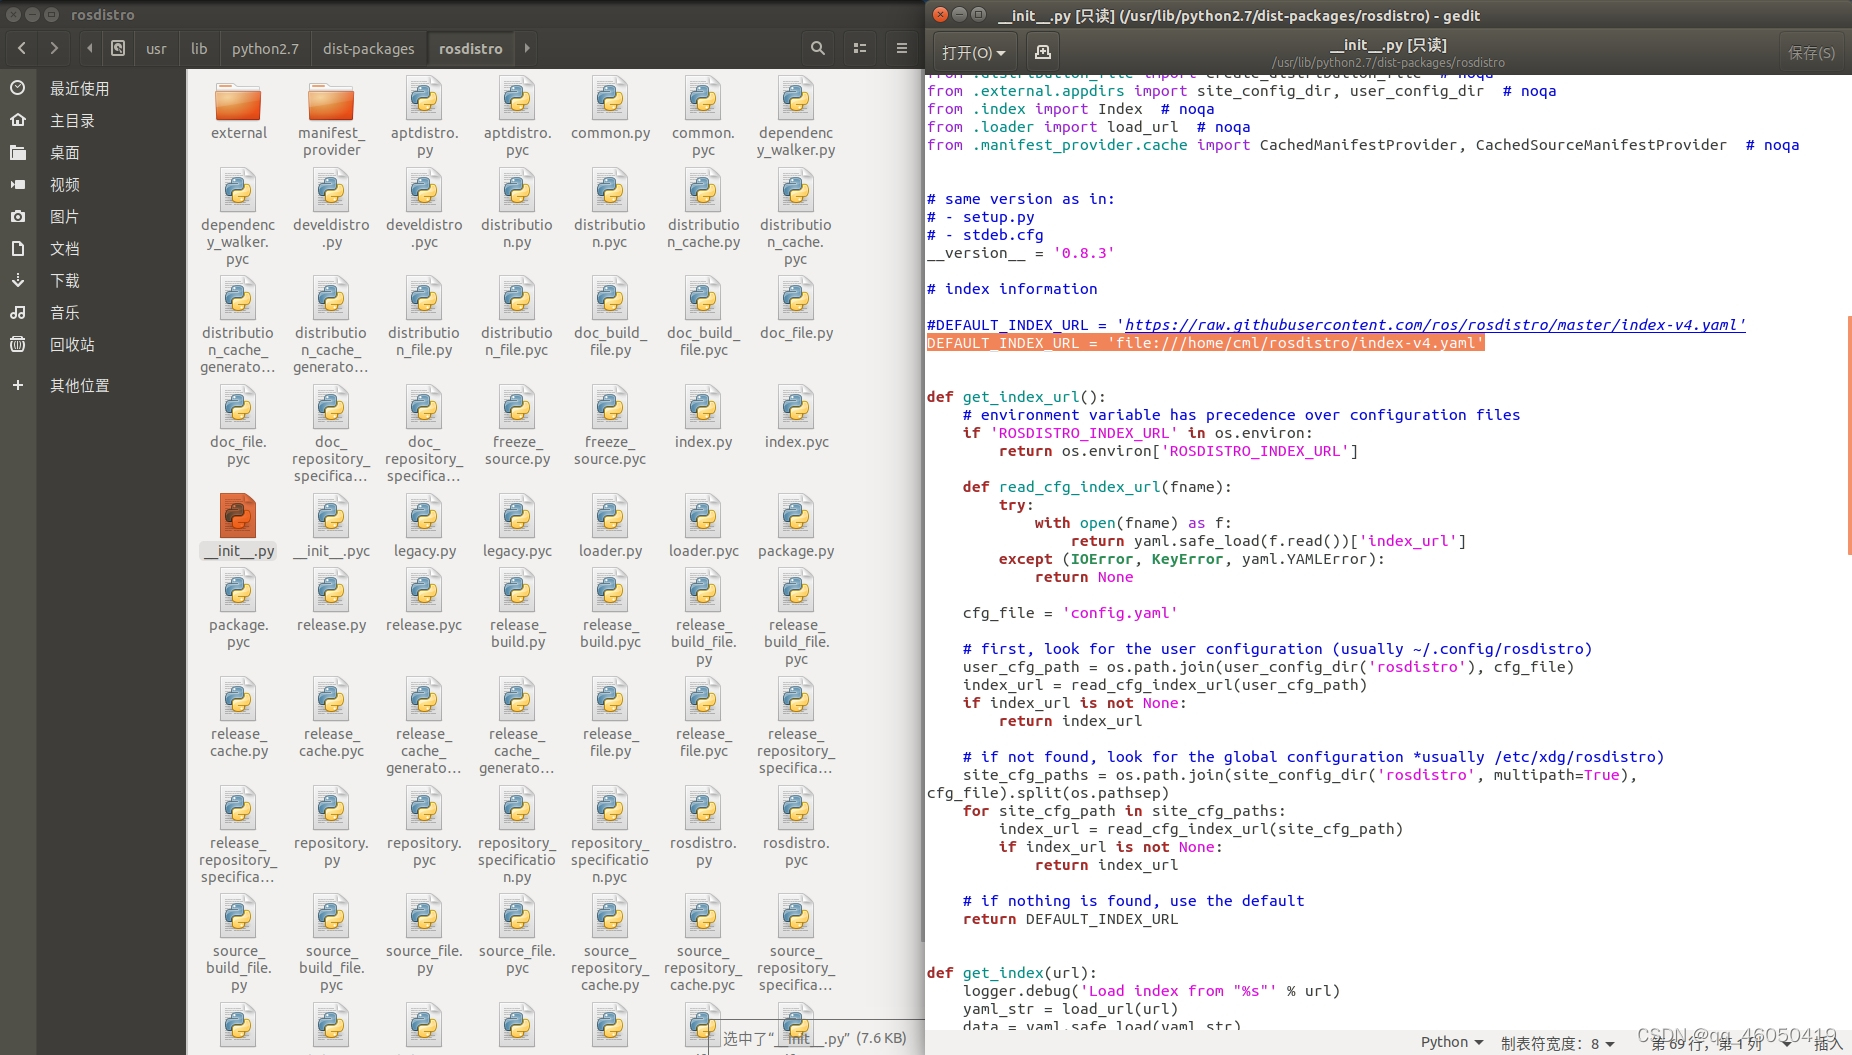Select the index.py file
Screen dimensions: 1852x1055
703,419
